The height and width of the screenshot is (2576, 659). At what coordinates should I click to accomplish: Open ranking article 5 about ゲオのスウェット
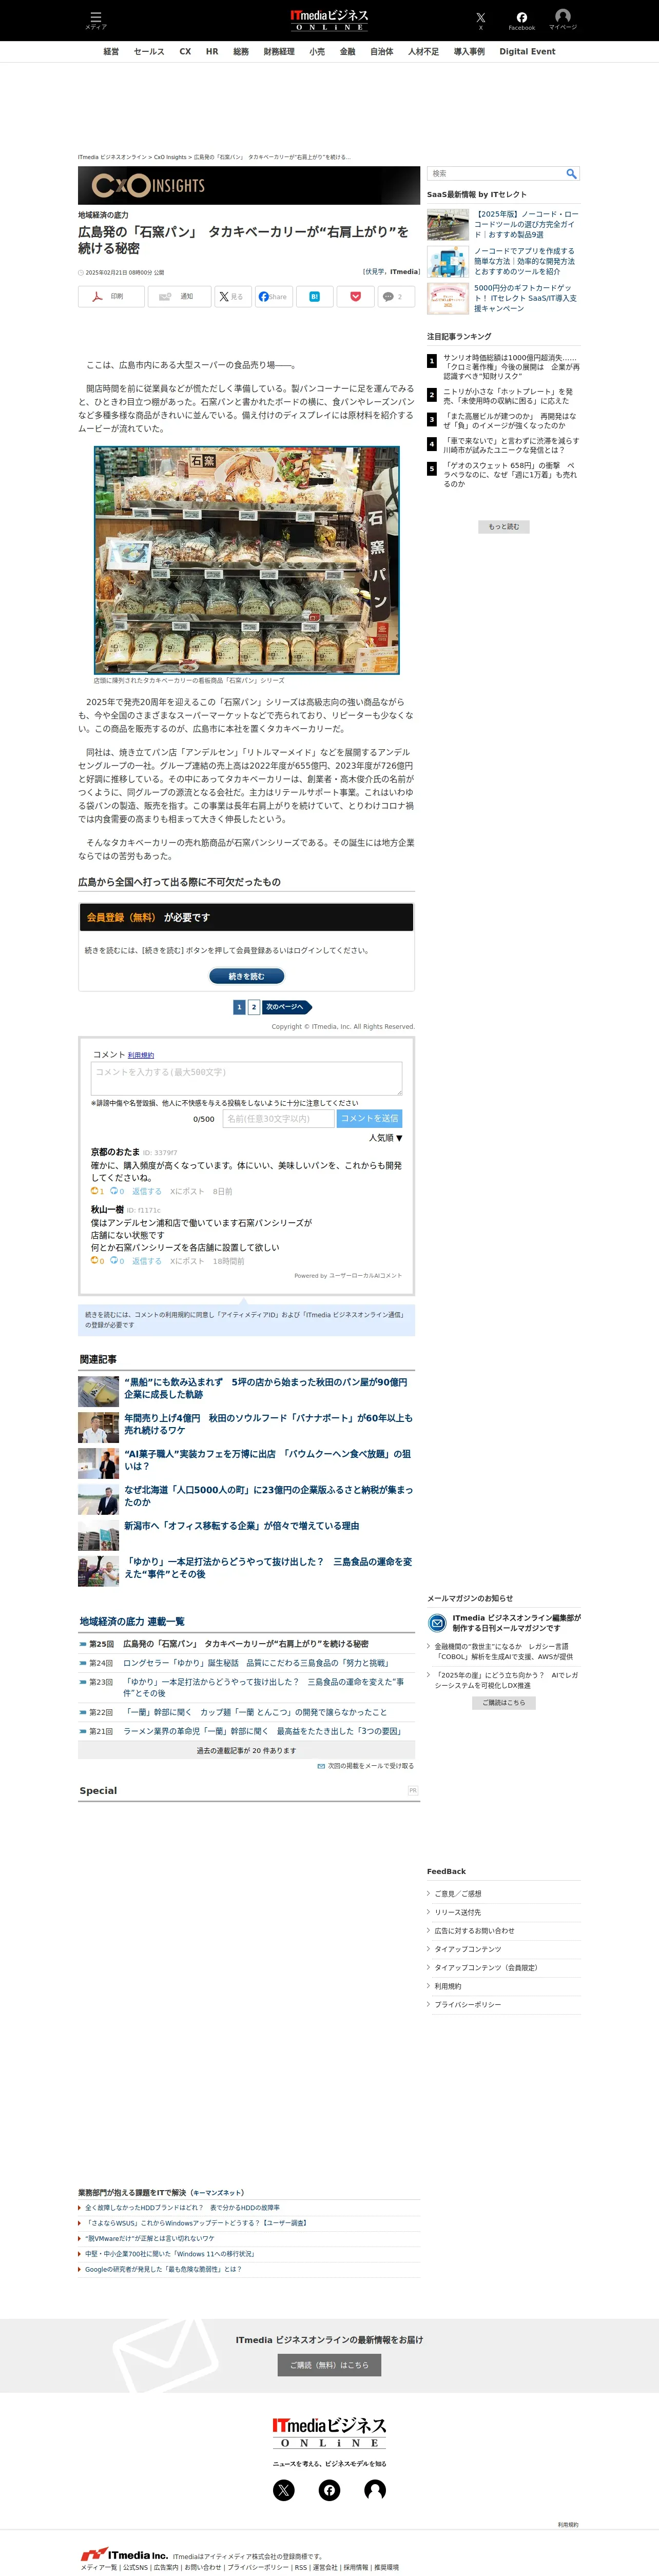coord(510,474)
